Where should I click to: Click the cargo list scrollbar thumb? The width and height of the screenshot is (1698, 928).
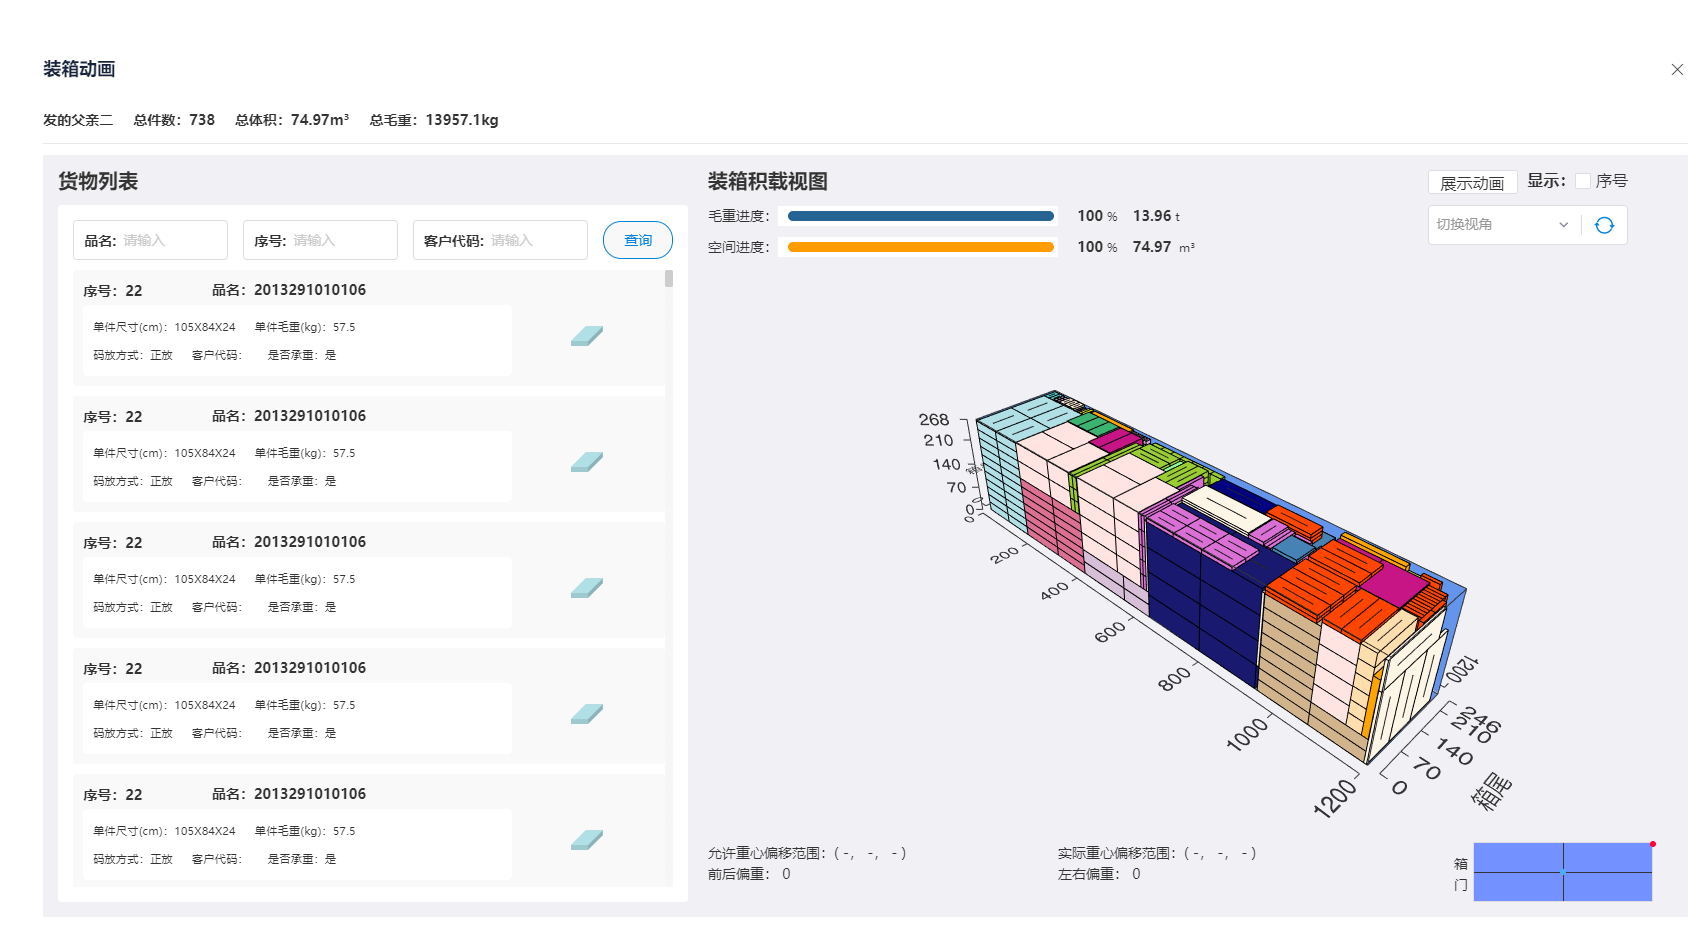tap(669, 278)
